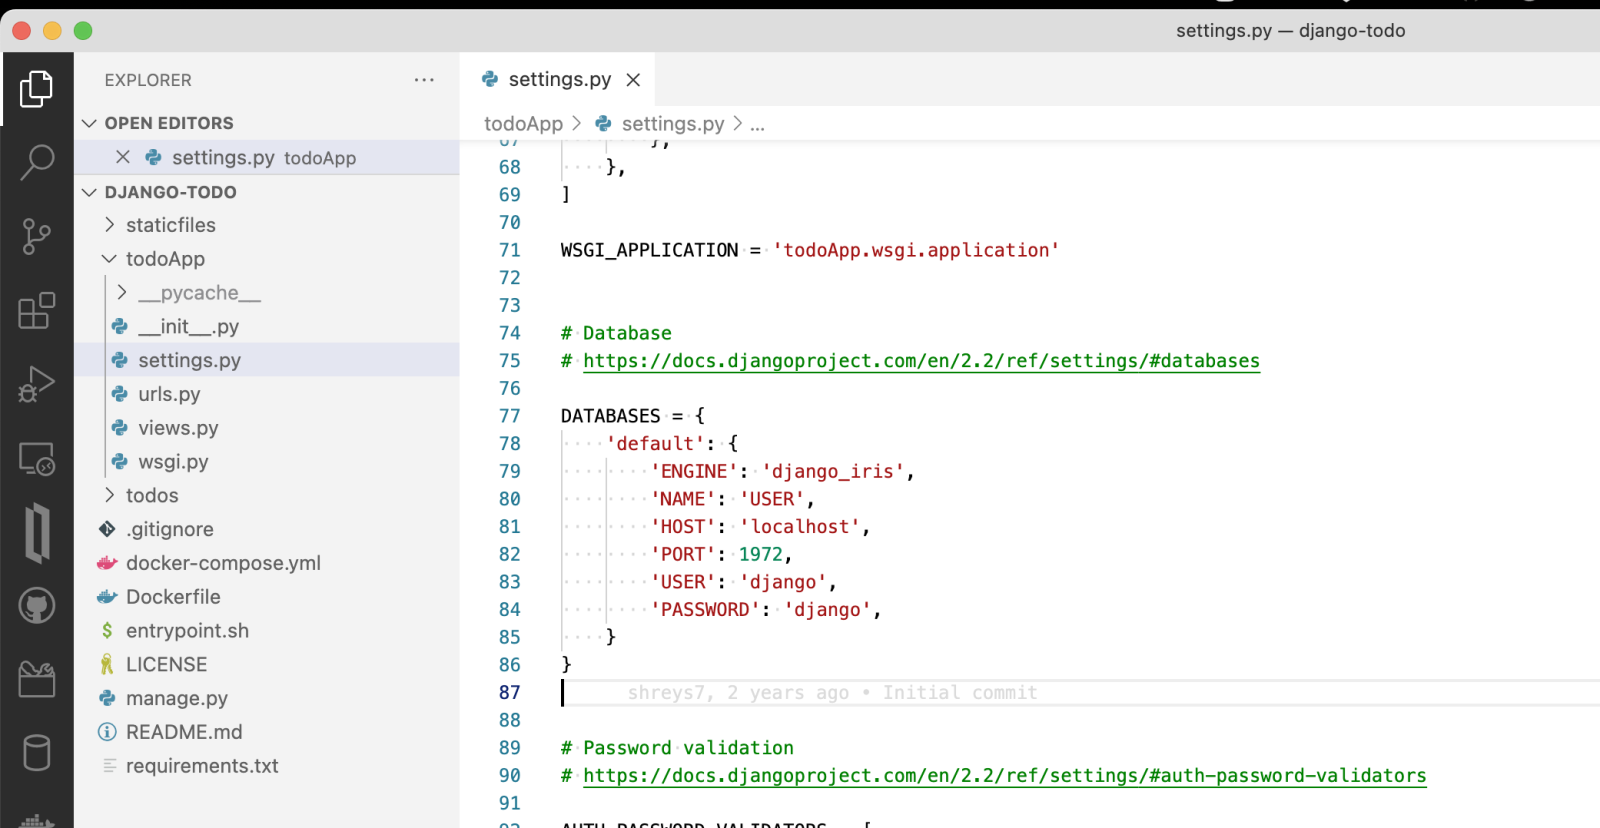
Task: Open the Remote Explorer view
Action: point(36,459)
